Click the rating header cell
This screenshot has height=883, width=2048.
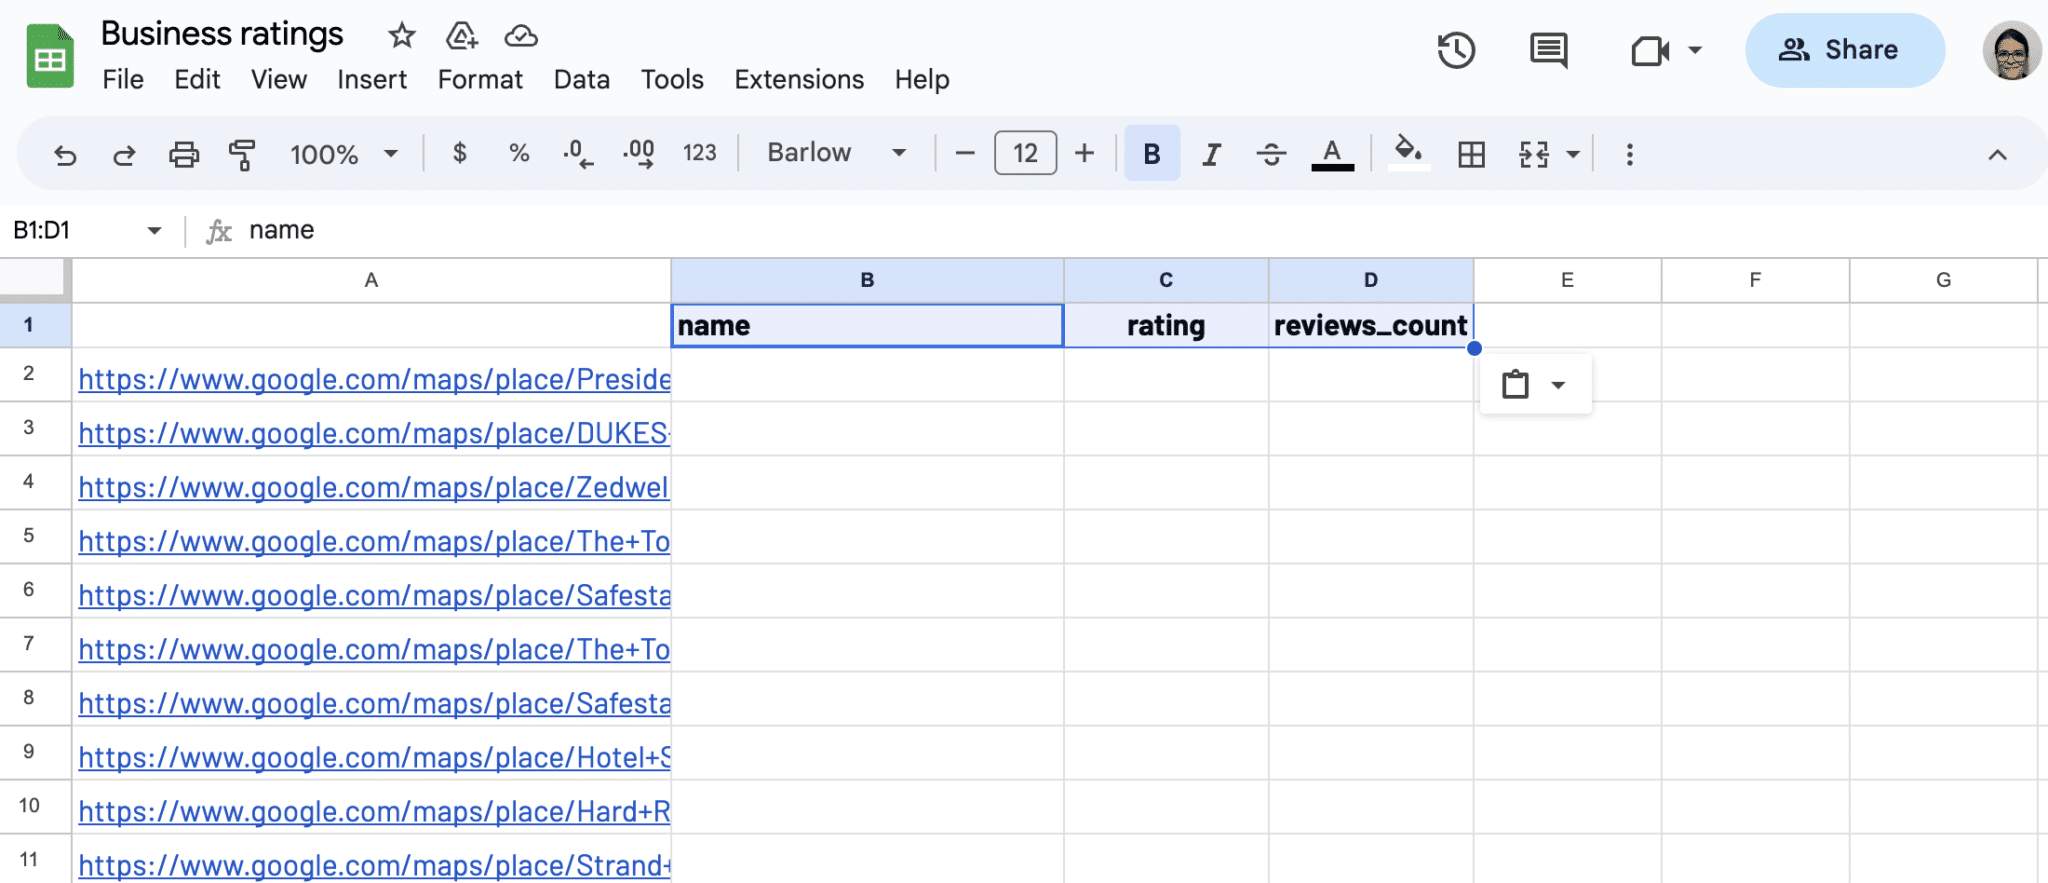coord(1166,325)
